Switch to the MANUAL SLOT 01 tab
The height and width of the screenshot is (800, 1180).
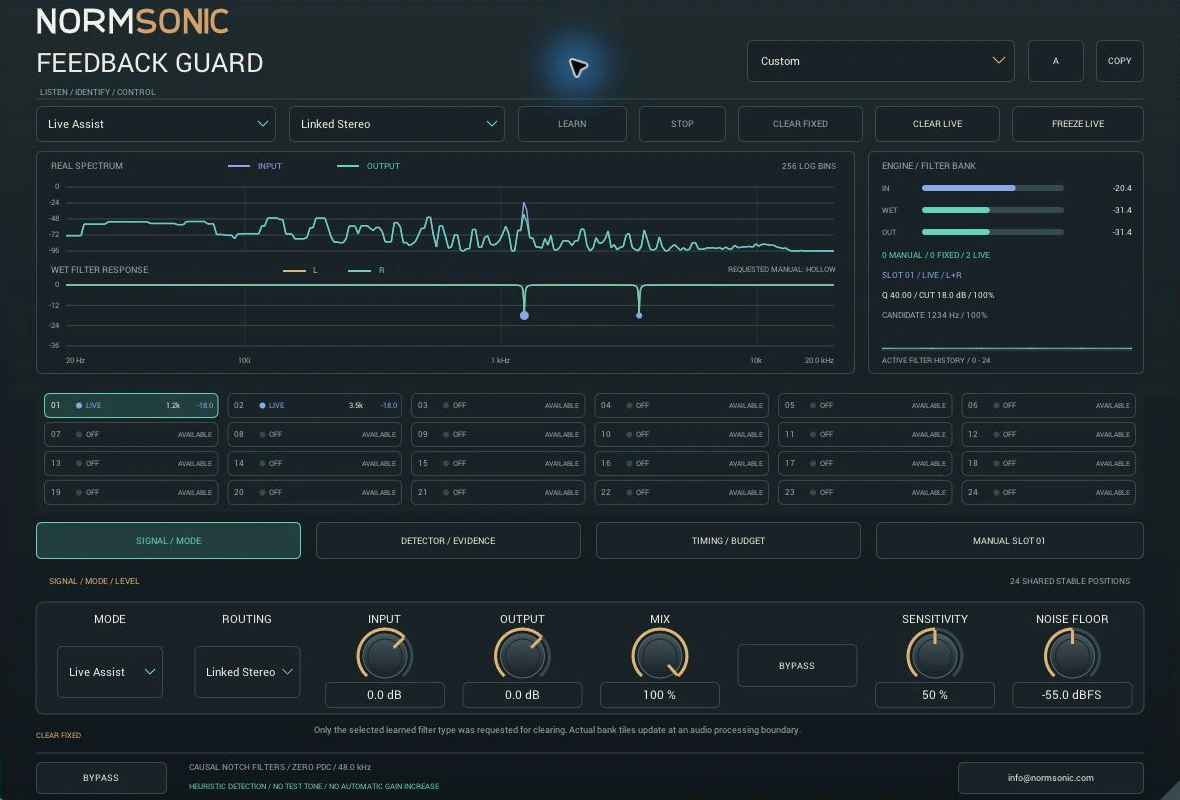[1009, 541]
